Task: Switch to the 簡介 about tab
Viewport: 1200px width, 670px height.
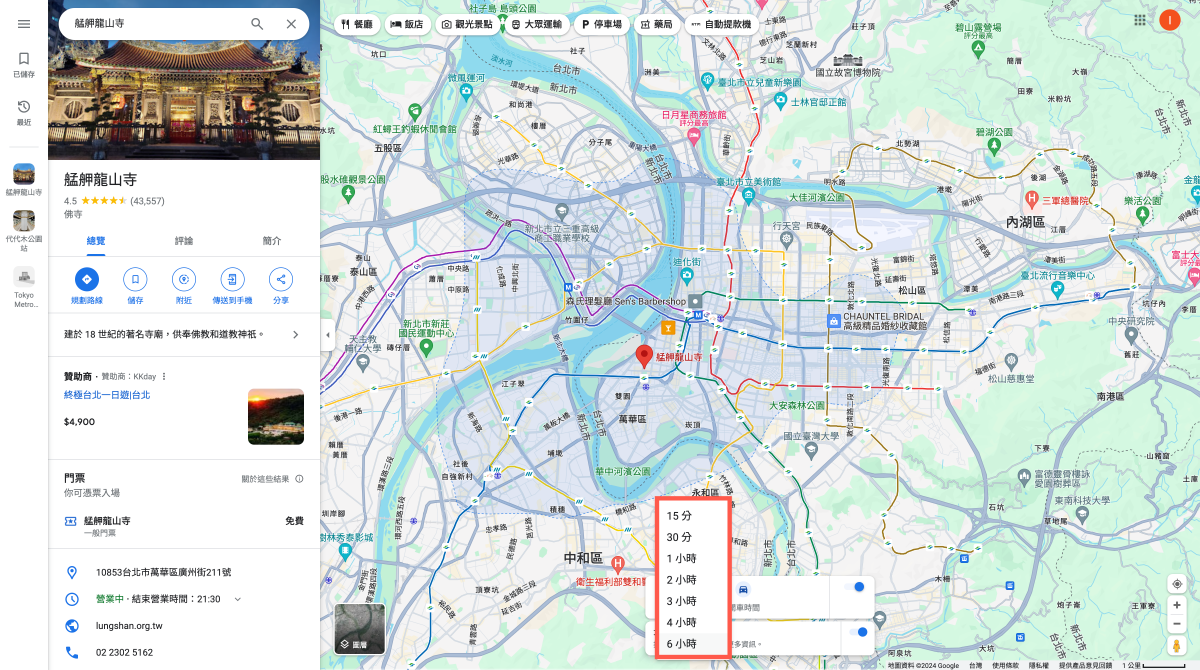Action: pyautogui.click(x=272, y=241)
